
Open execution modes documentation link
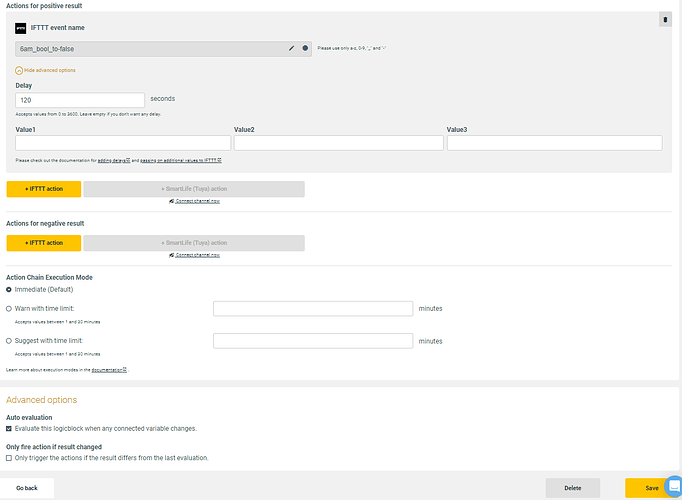[x=109, y=370]
